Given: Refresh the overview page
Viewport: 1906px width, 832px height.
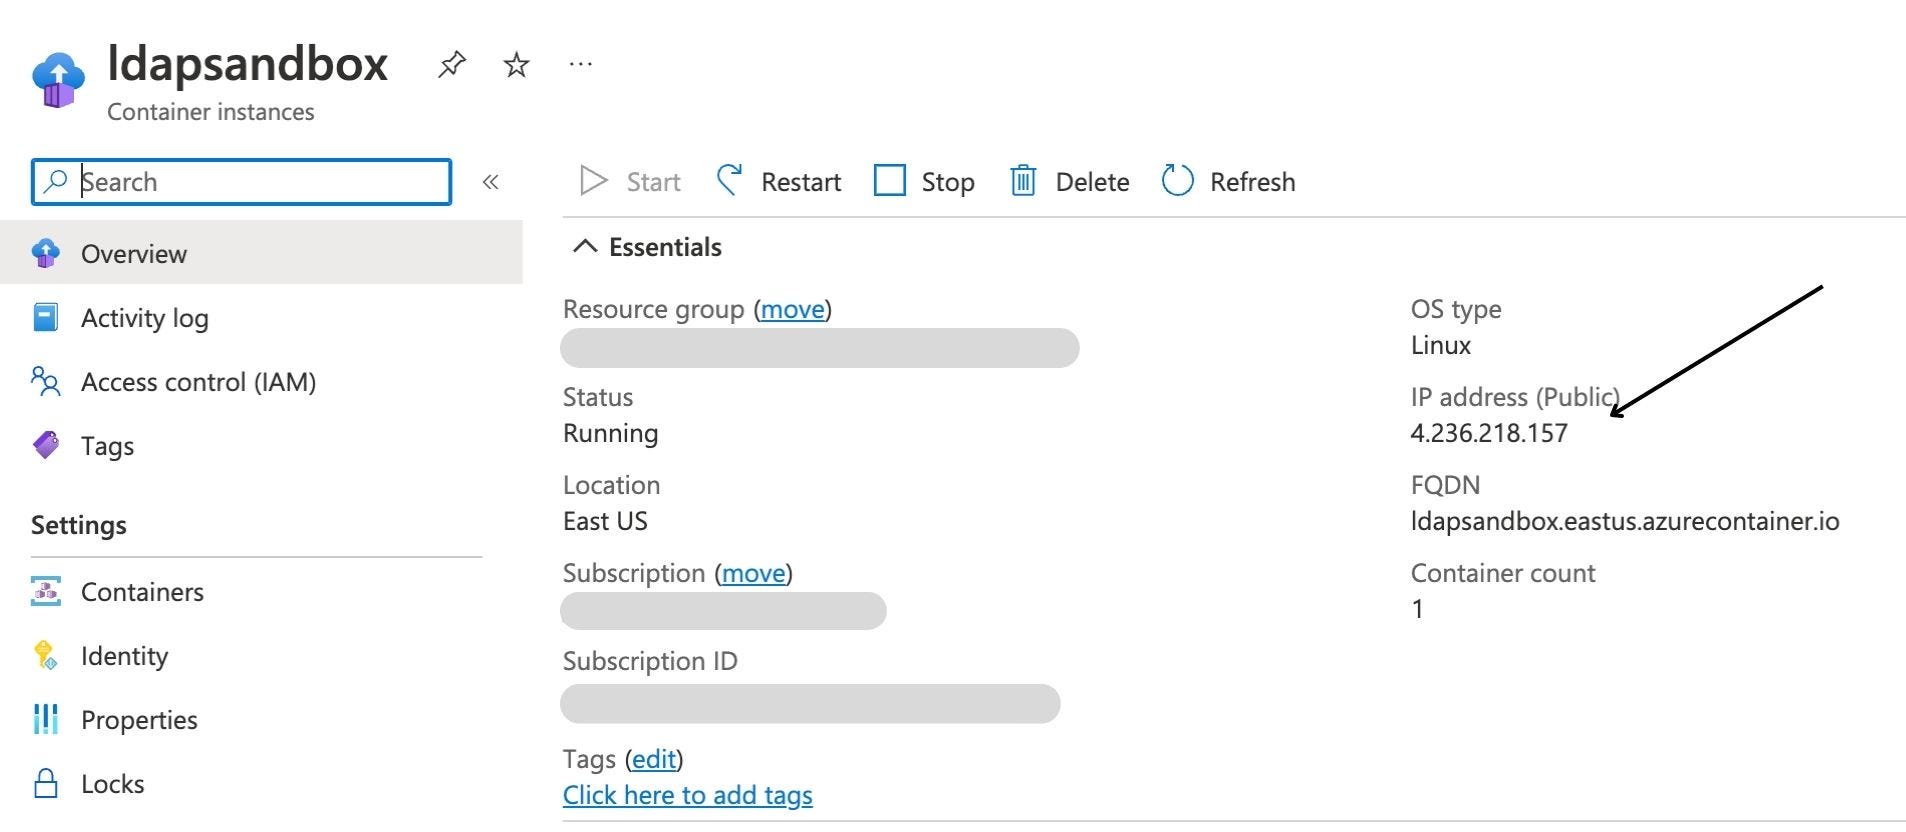Looking at the screenshot, I should (1228, 181).
